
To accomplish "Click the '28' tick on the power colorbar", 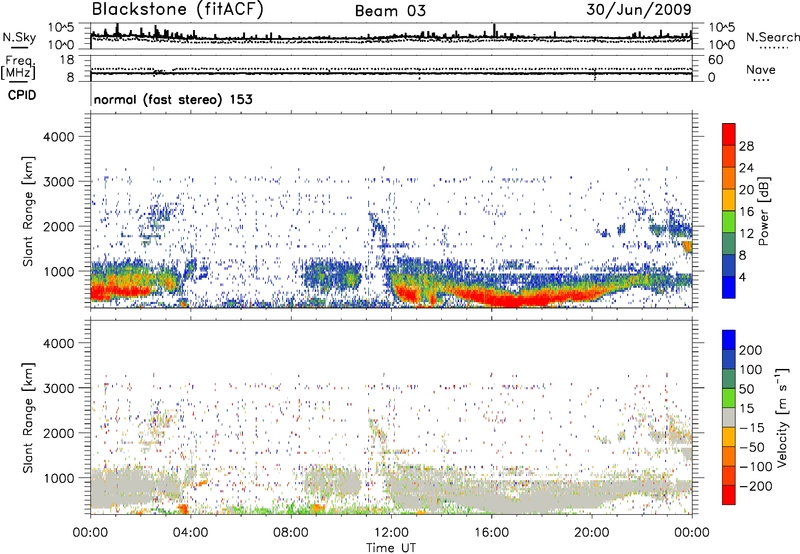I will 746,146.
